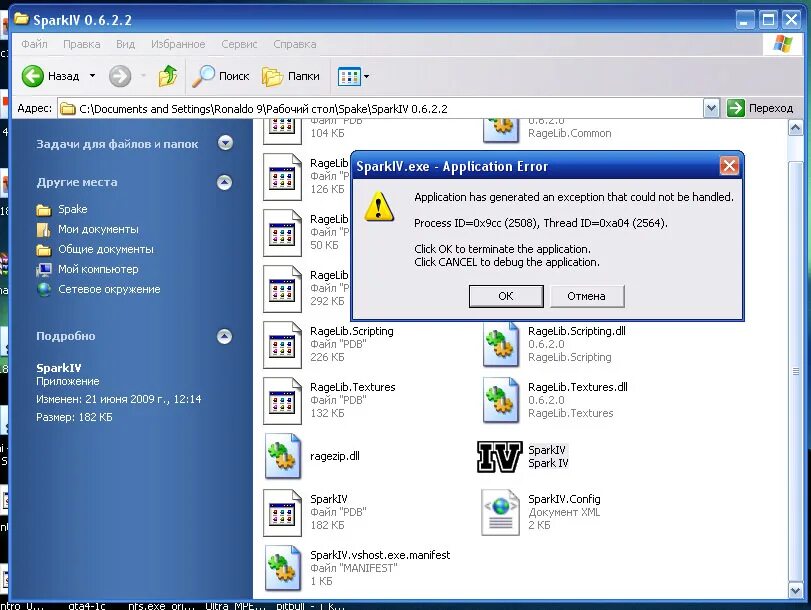Select the SparkIV.Config XML document icon
This screenshot has width=811, height=610.
(x=500, y=512)
